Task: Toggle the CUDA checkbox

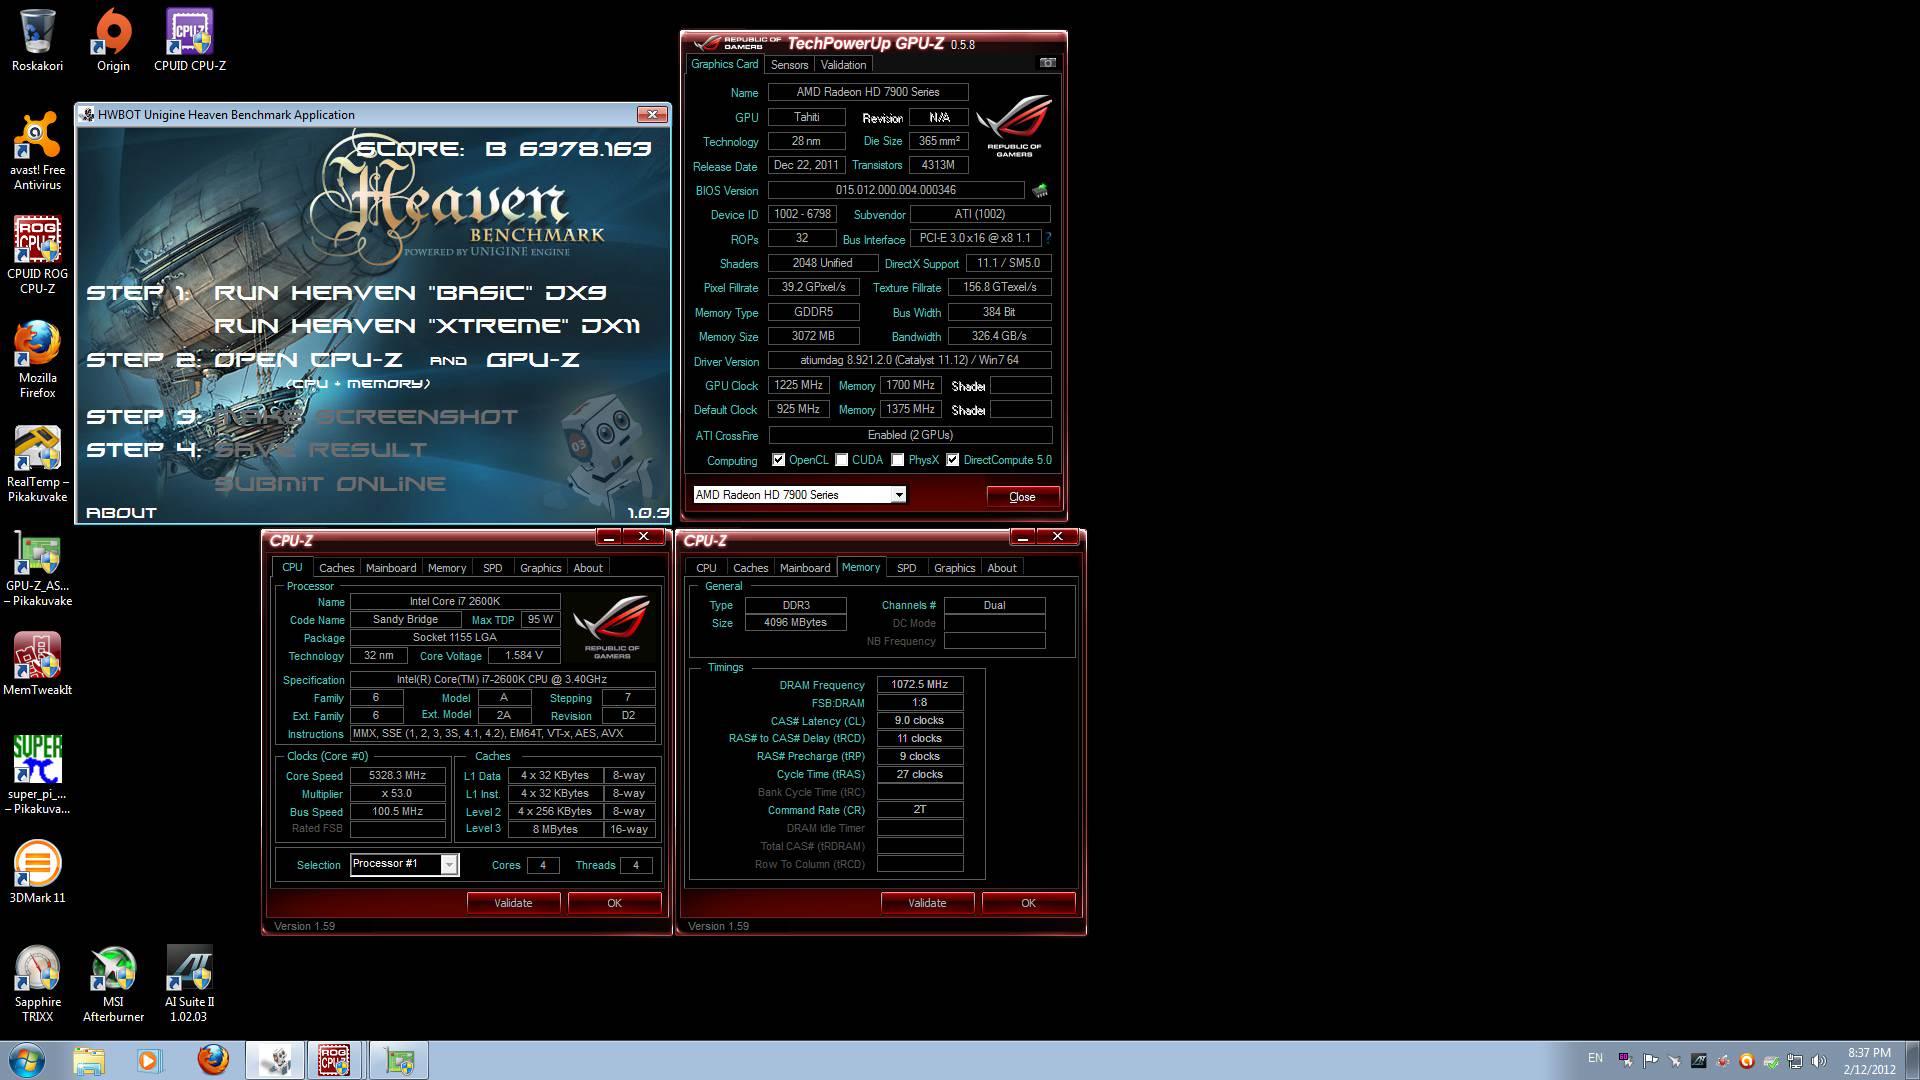Action: coord(842,460)
